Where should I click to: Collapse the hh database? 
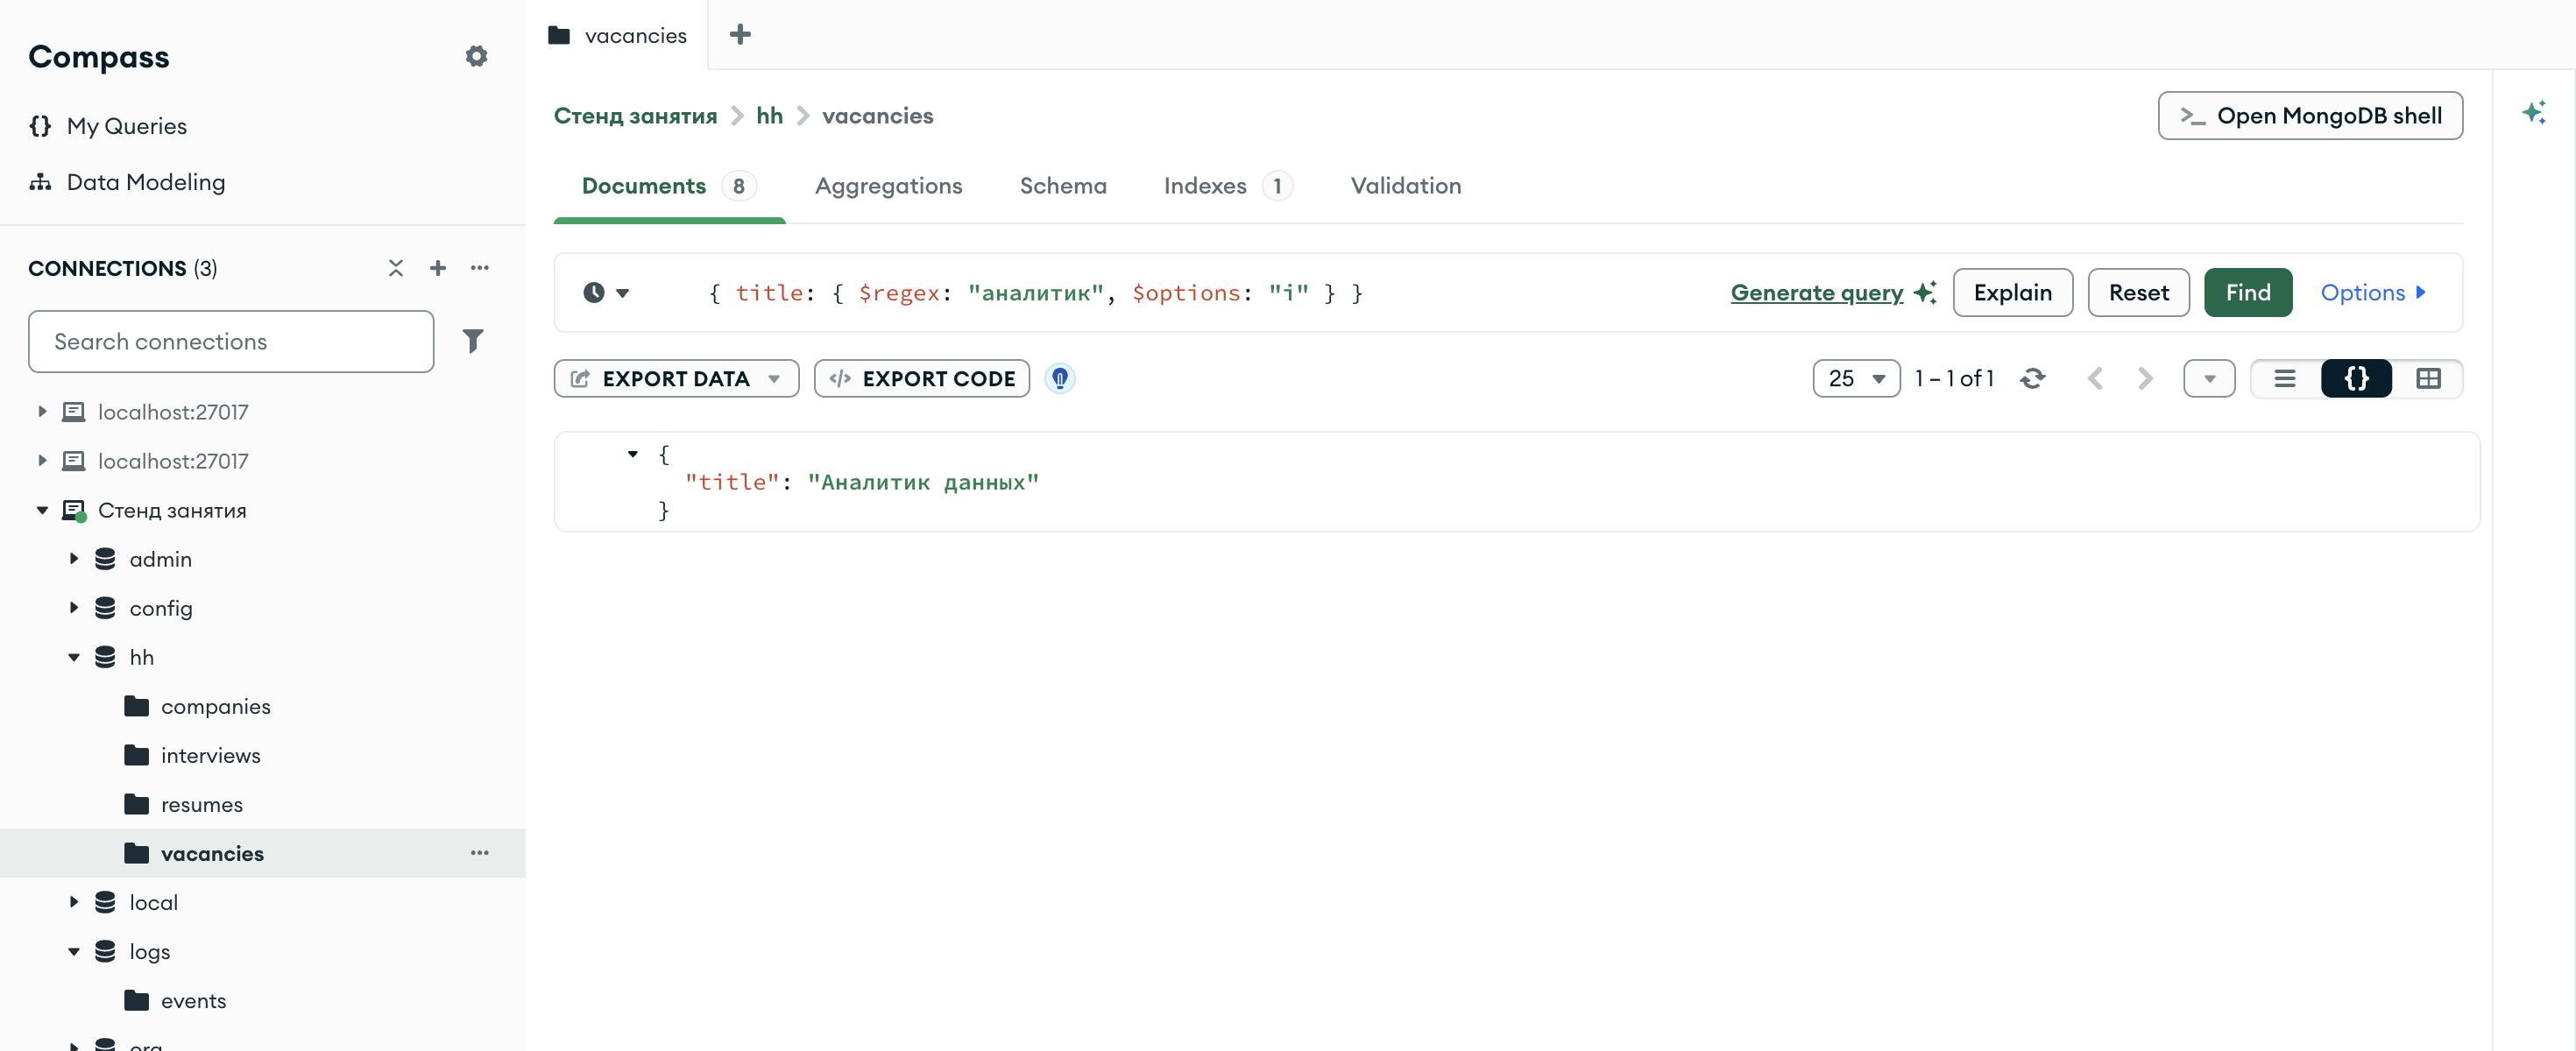[x=73, y=657]
